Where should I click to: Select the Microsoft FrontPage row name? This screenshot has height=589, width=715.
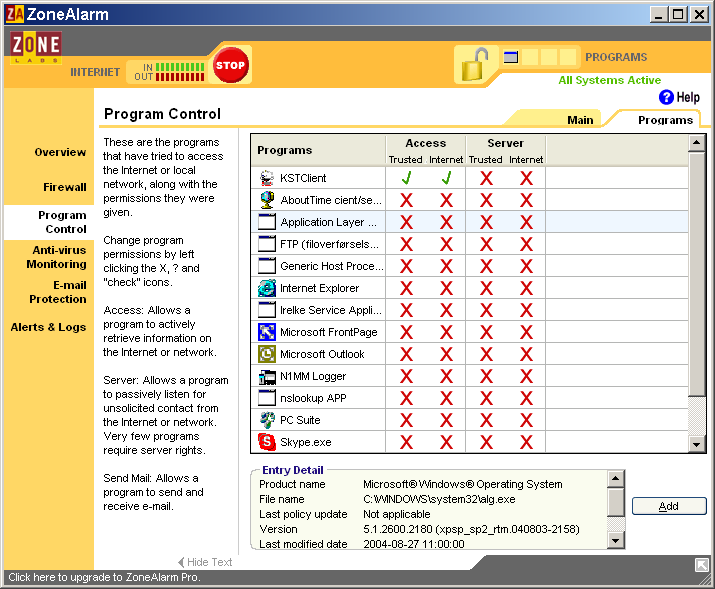(329, 332)
